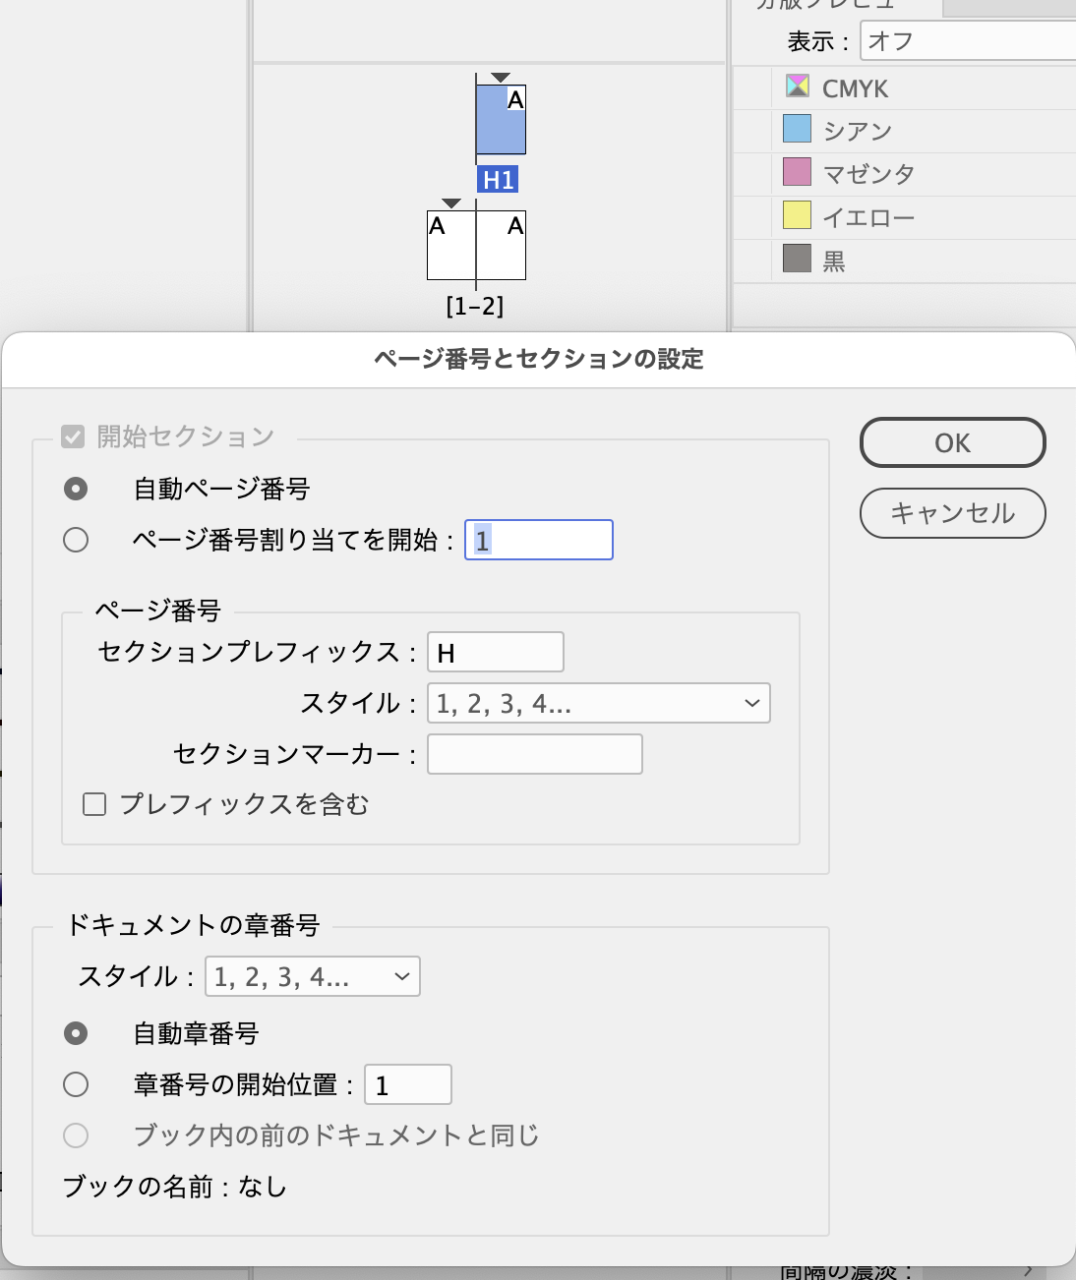Image resolution: width=1076 pixels, height=1280 pixels.
Task: Click the CMYK channel icon
Action: click(797, 86)
